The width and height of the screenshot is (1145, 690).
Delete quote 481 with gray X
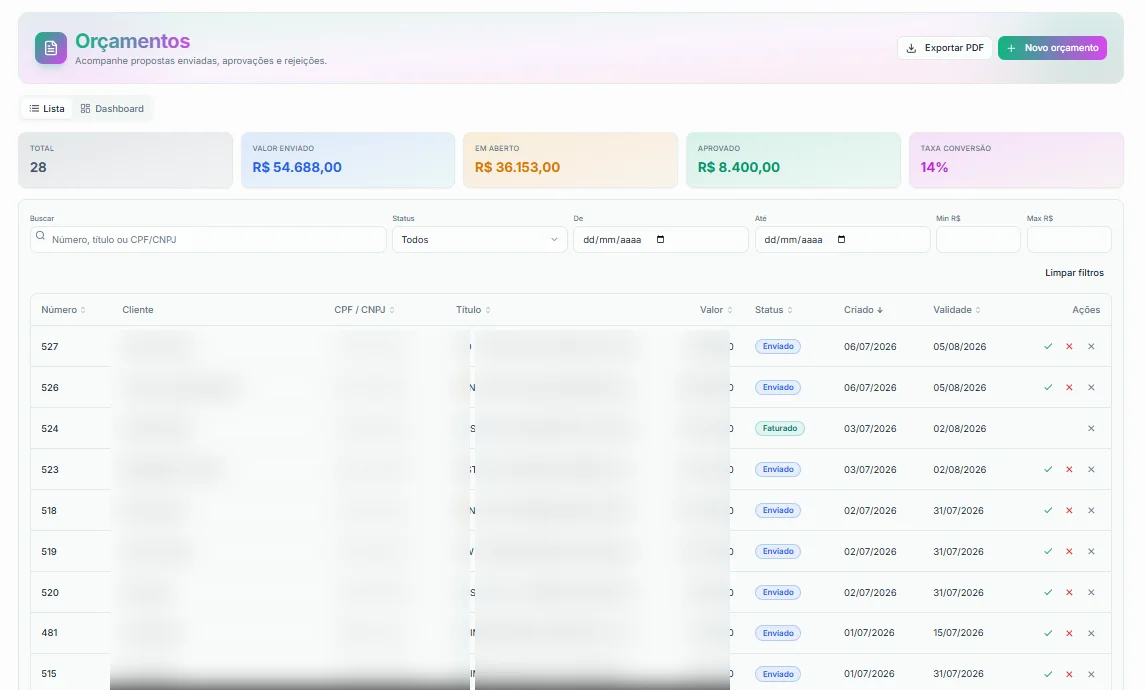coord(1091,633)
